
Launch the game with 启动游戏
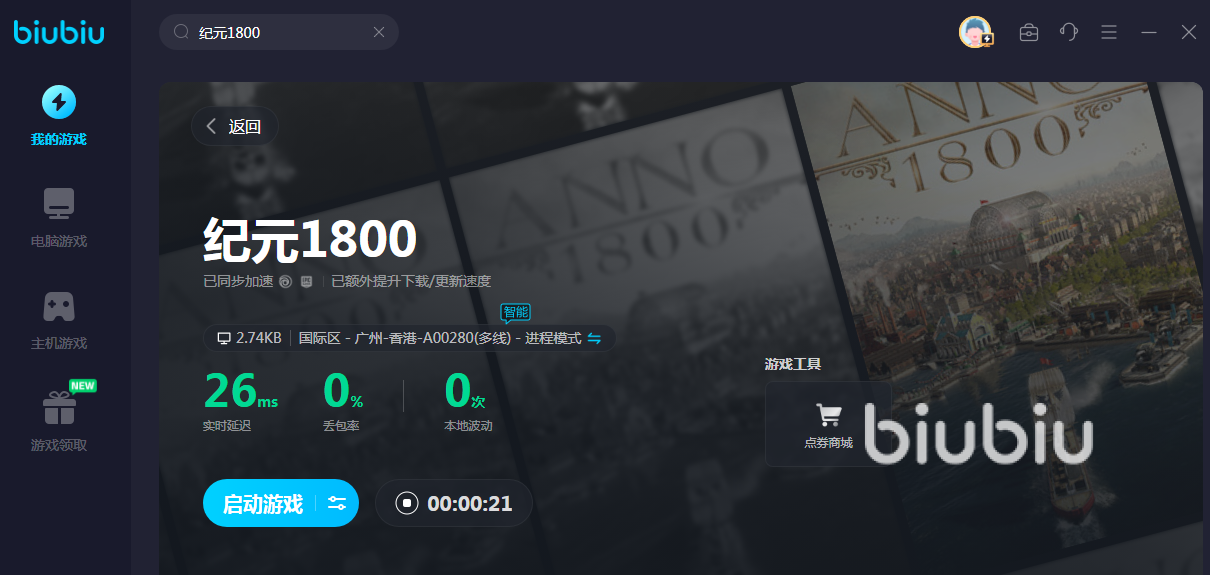point(262,503)
